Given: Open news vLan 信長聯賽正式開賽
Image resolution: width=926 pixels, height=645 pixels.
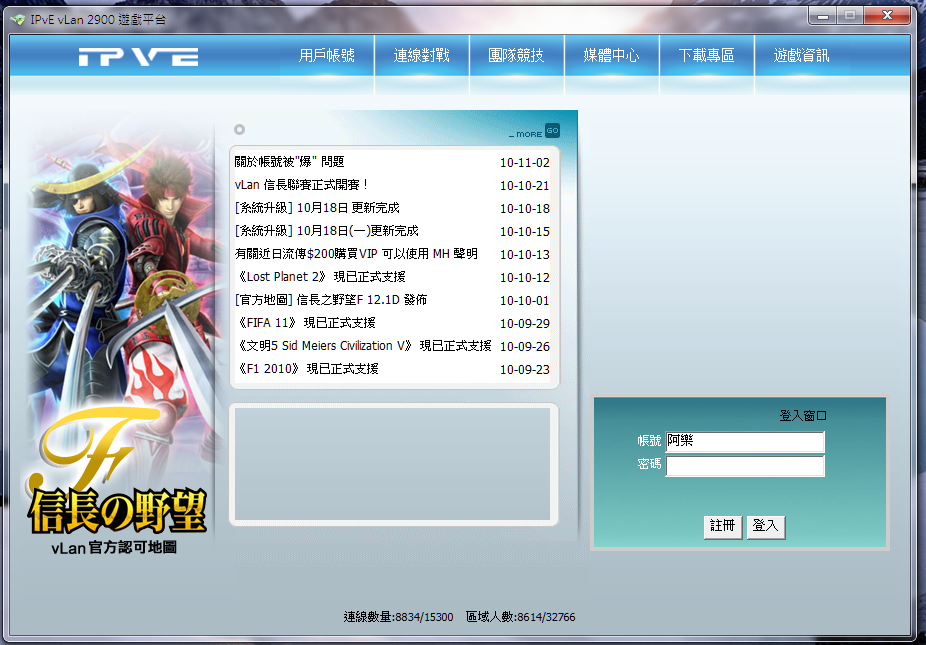Looking at the screenshot, I should 301,185.
